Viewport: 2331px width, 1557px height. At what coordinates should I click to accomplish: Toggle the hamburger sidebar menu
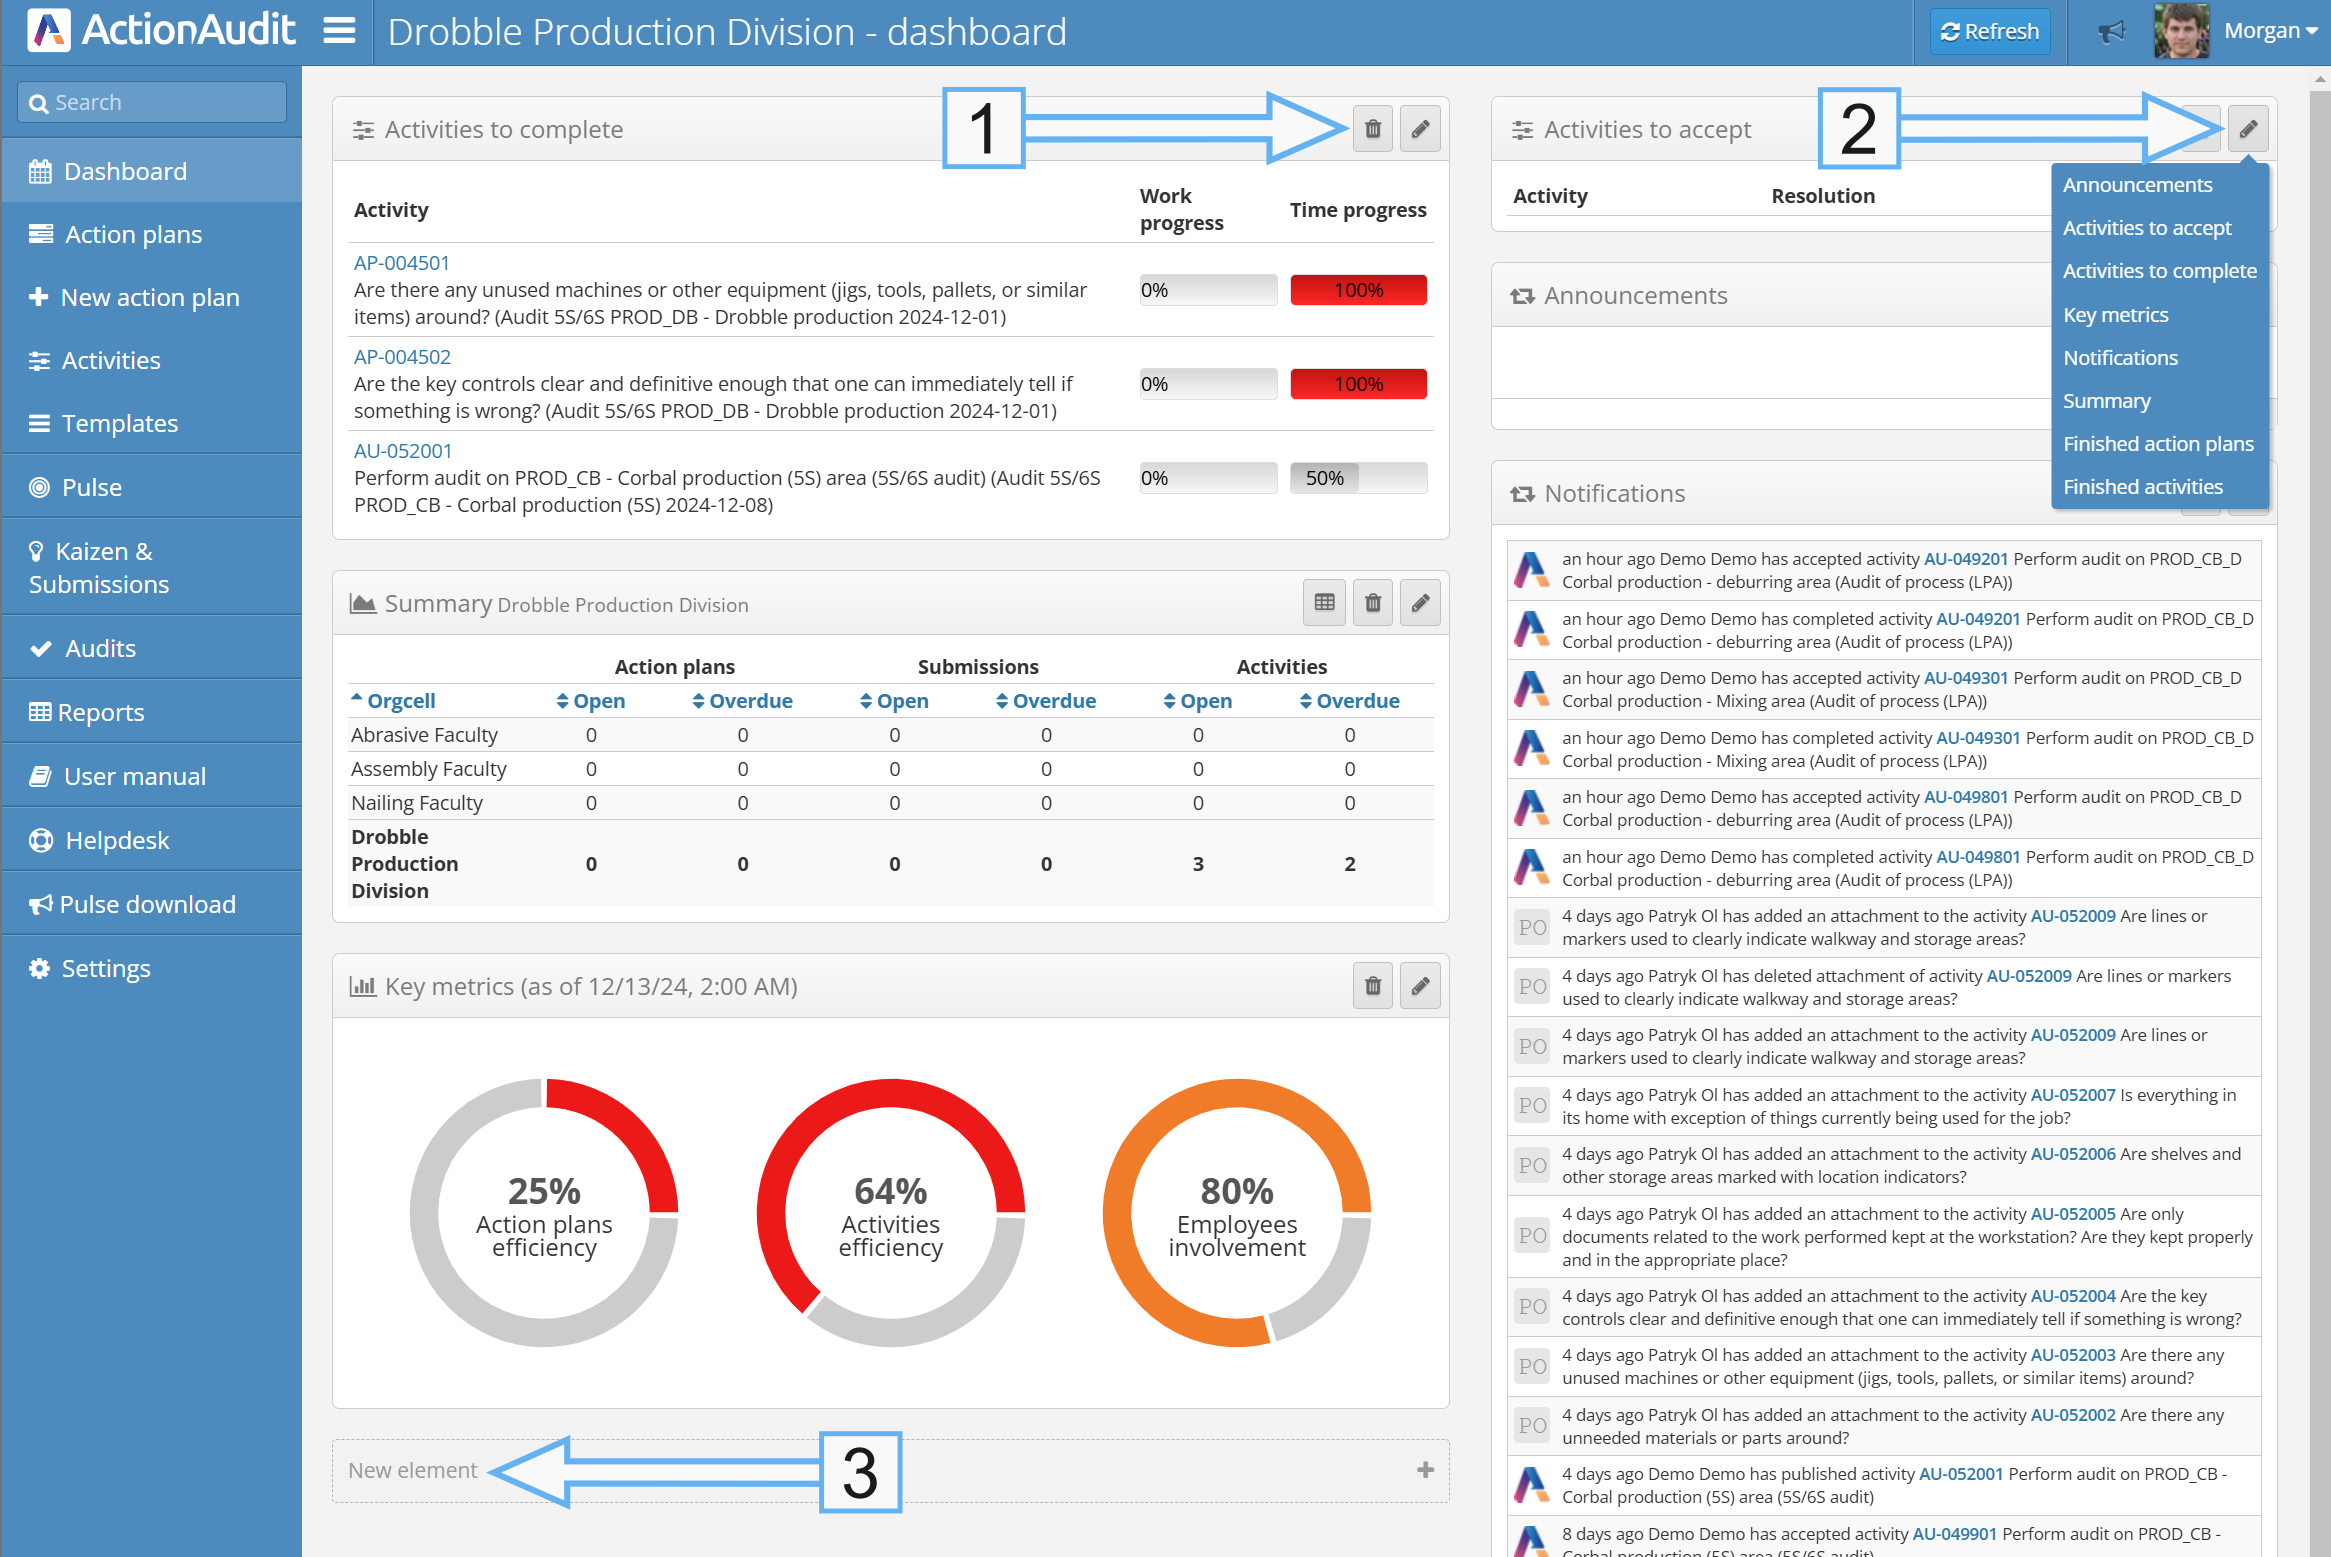[x=339, y=31]
